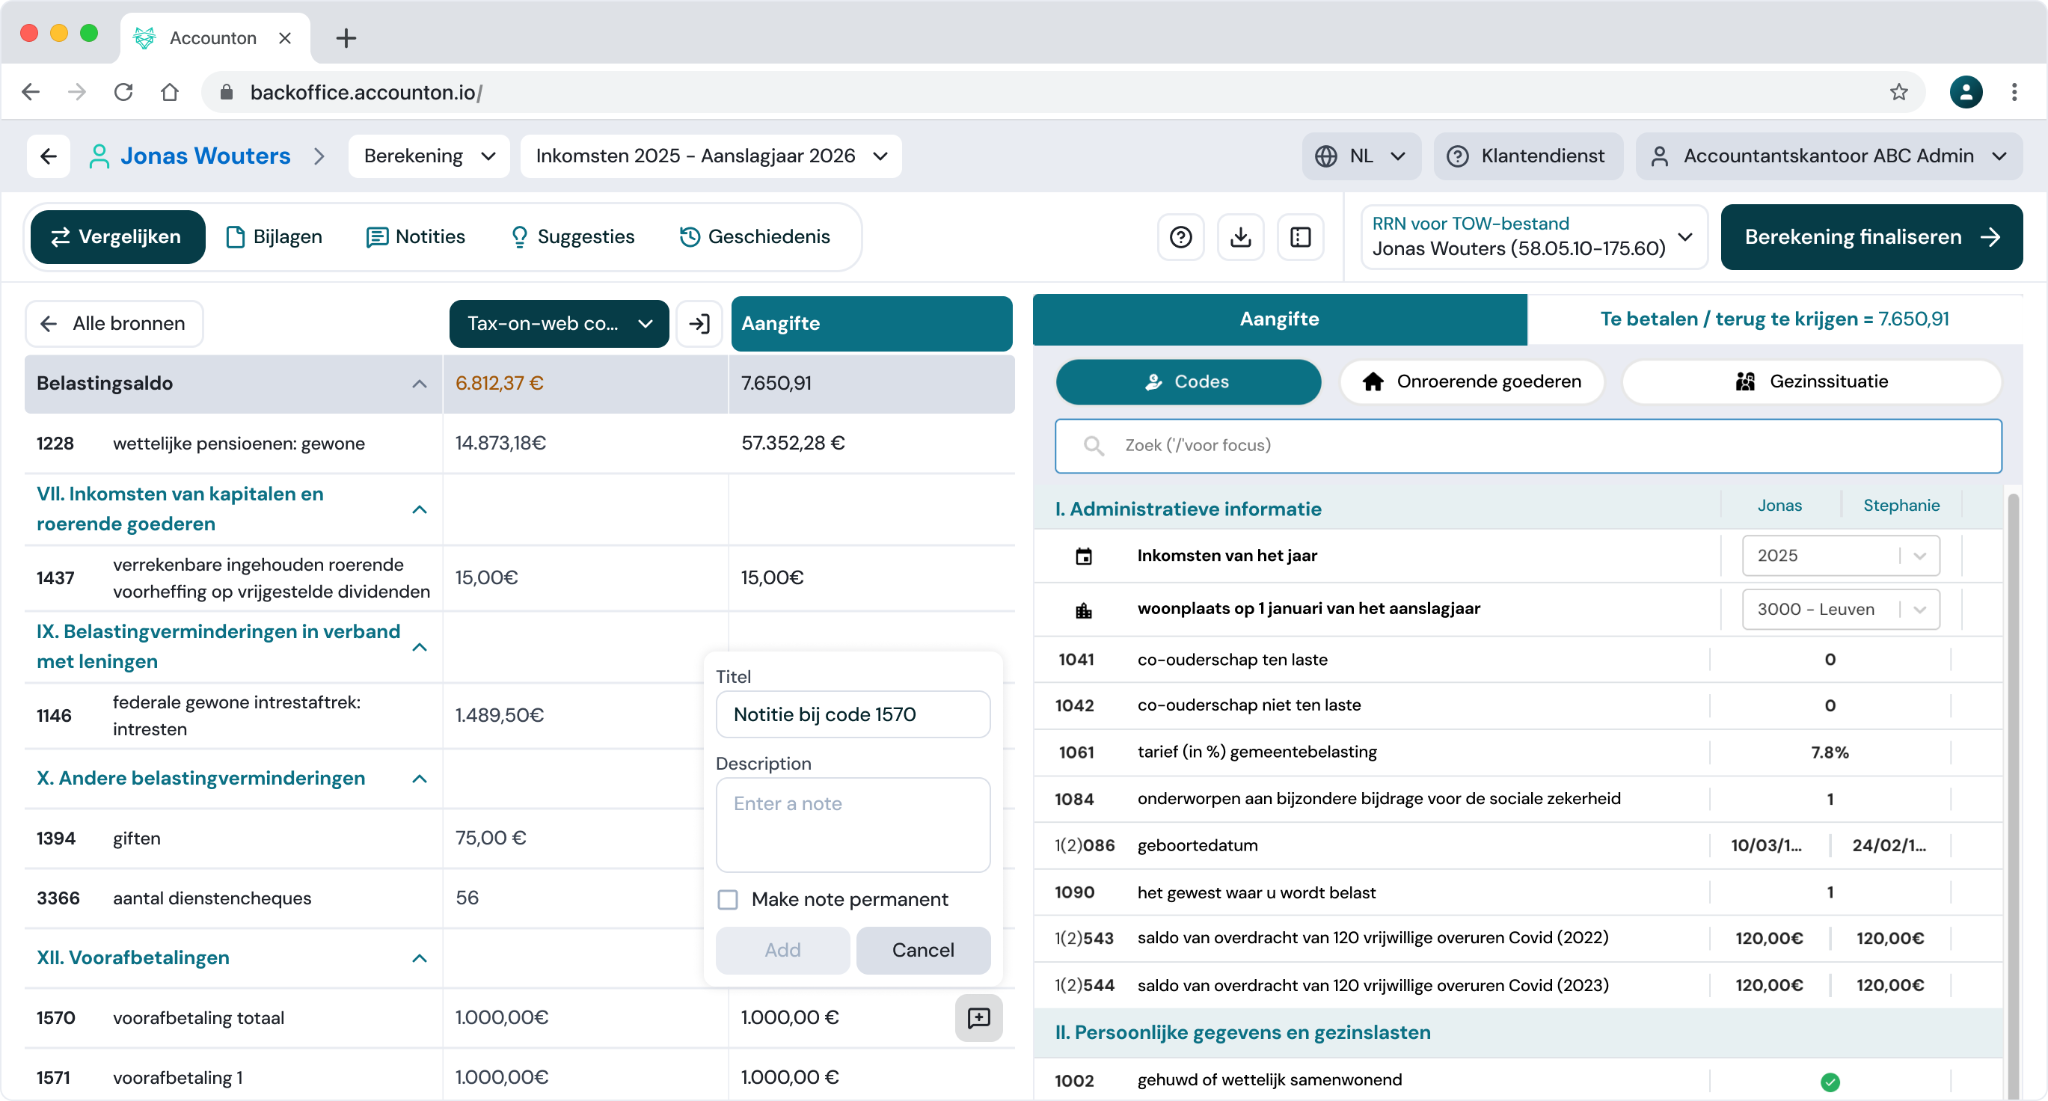Open the browser home page
Viewport: 2048px width, 1101px height.
click(x=170, y=92)
